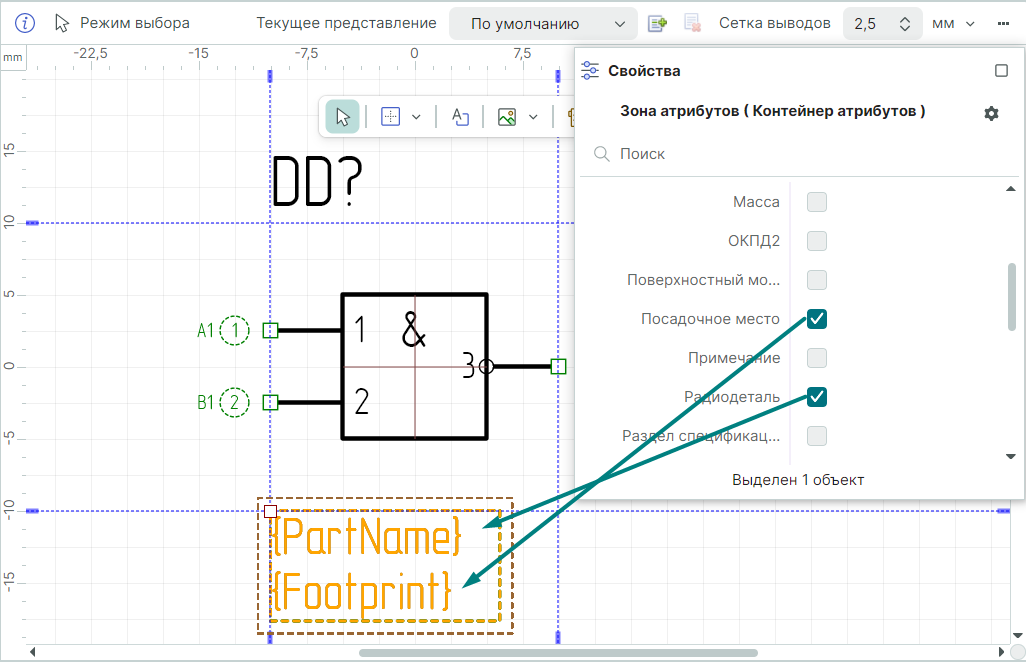Open the properties gear settings
1026x662 pixels.
point(991,114)
